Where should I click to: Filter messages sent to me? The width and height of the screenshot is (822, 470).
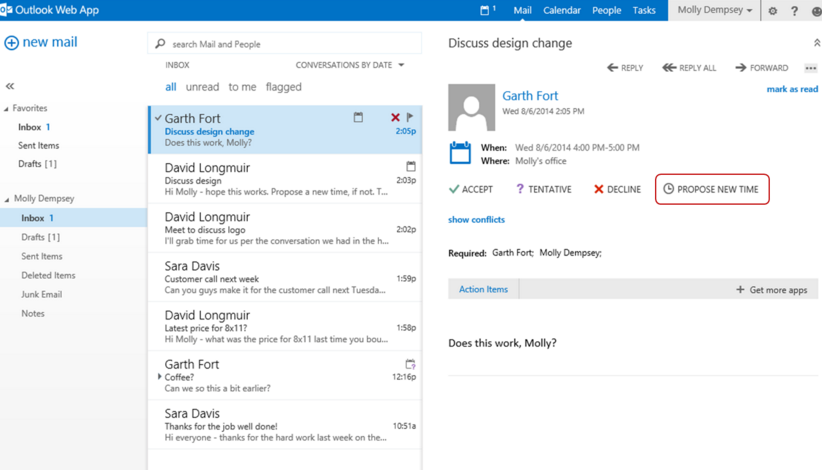(x=242, y=87)
